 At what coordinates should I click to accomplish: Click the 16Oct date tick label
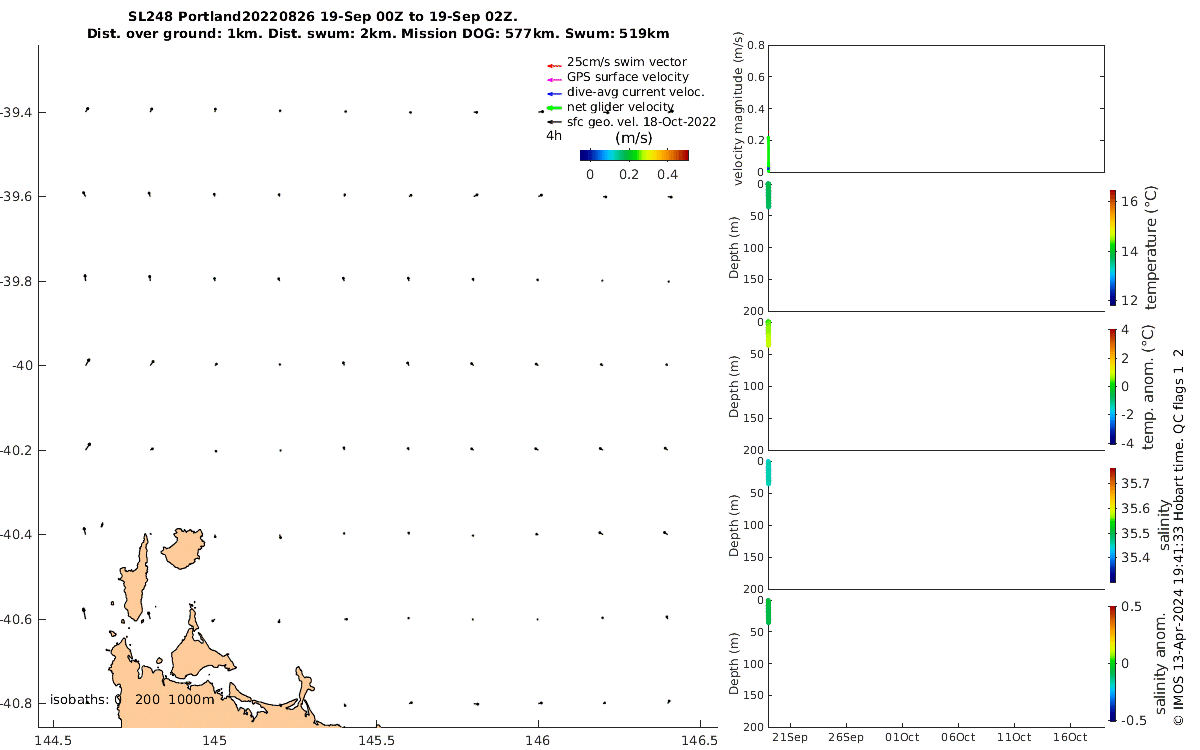1070,737
